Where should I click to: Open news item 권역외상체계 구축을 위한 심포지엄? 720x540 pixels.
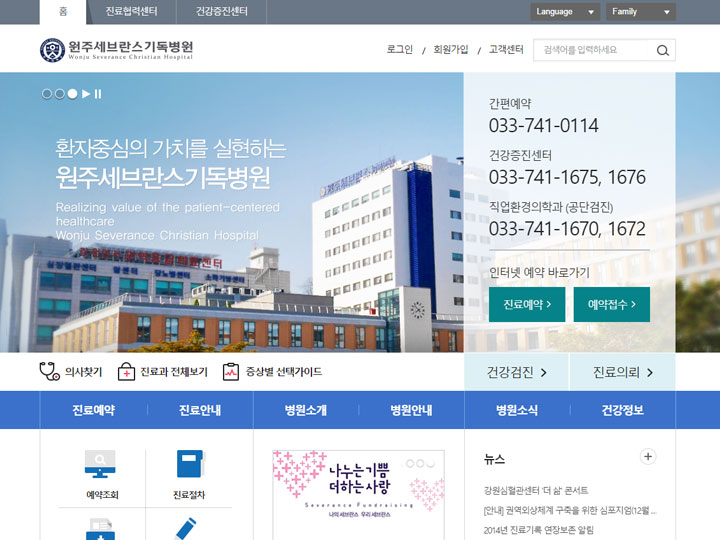(x=570, y=511)
